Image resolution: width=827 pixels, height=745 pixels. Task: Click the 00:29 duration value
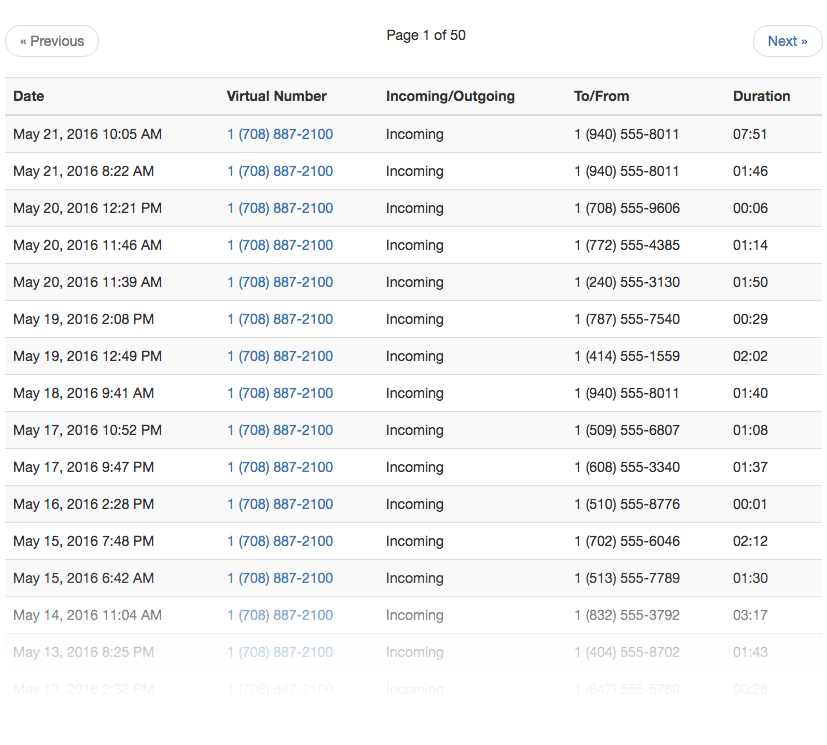coord(750,319)
